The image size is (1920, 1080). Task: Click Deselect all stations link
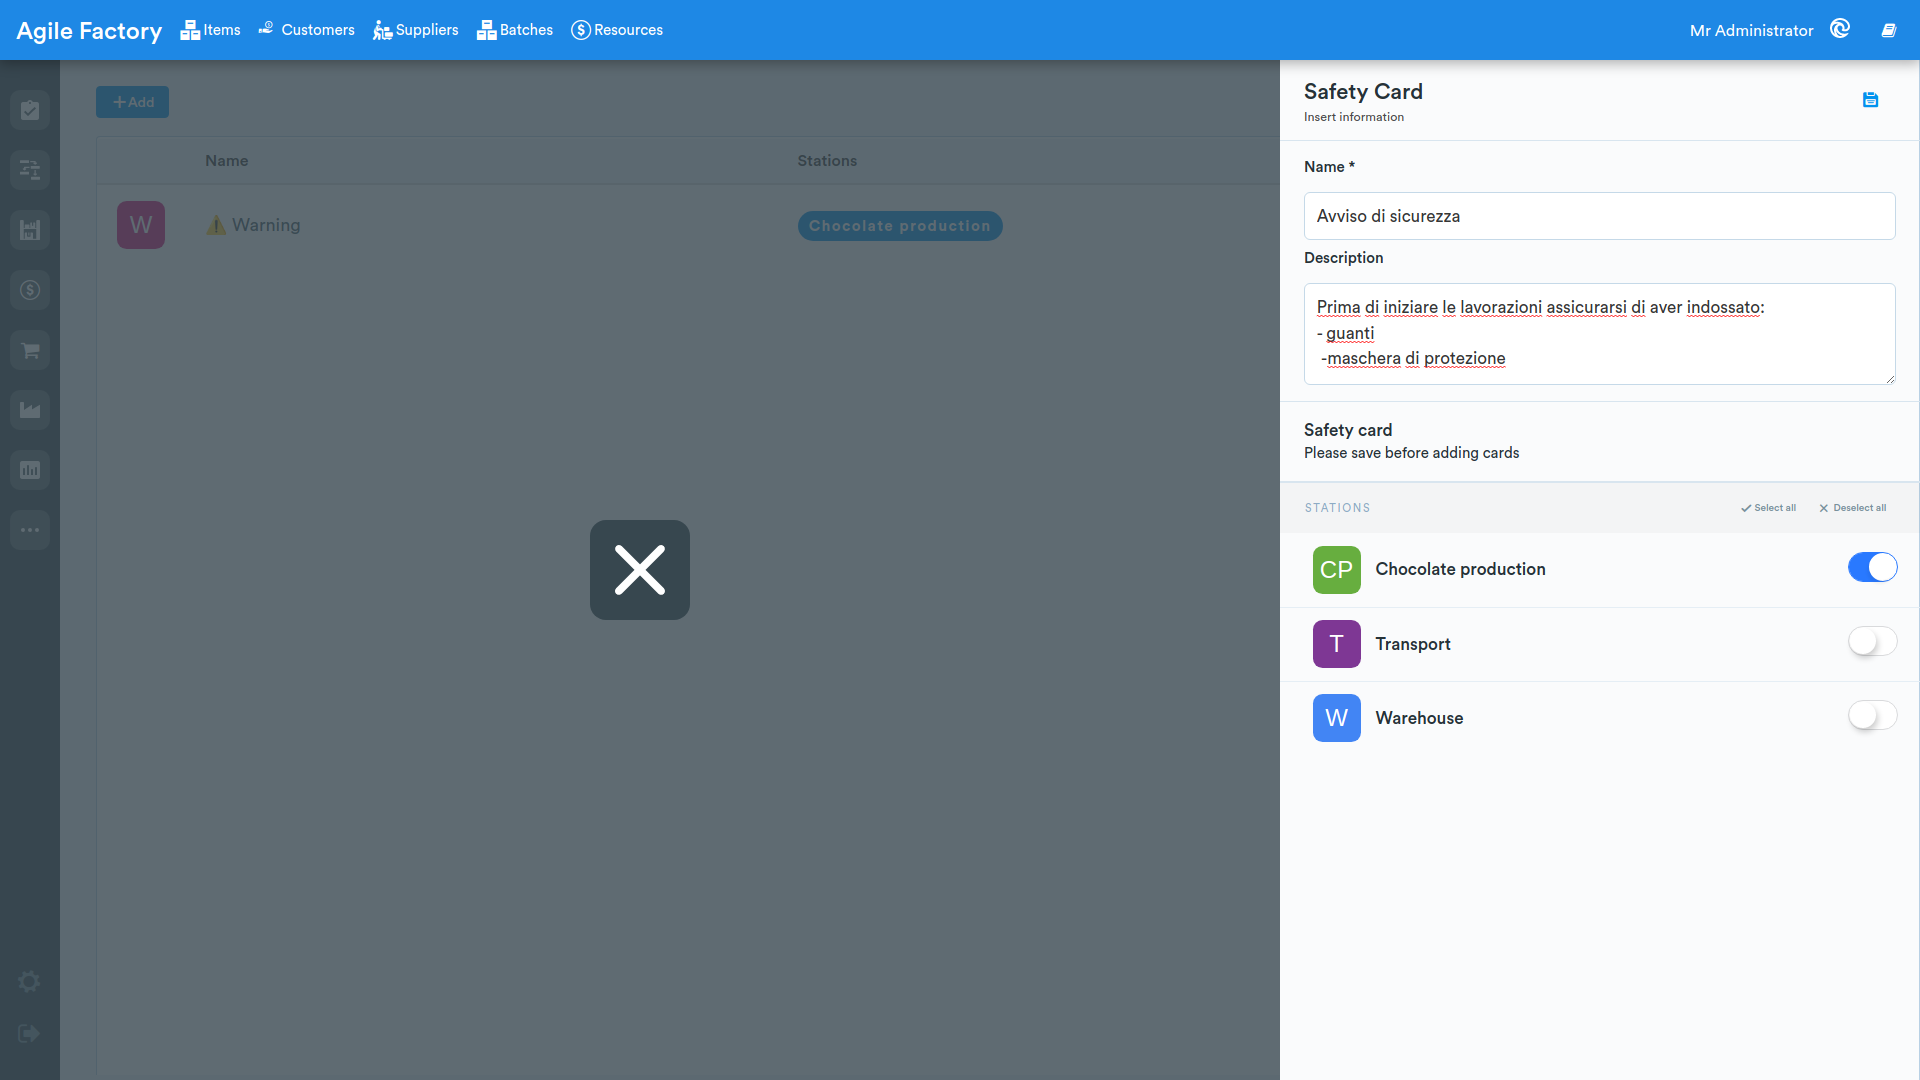(1852, 508)
